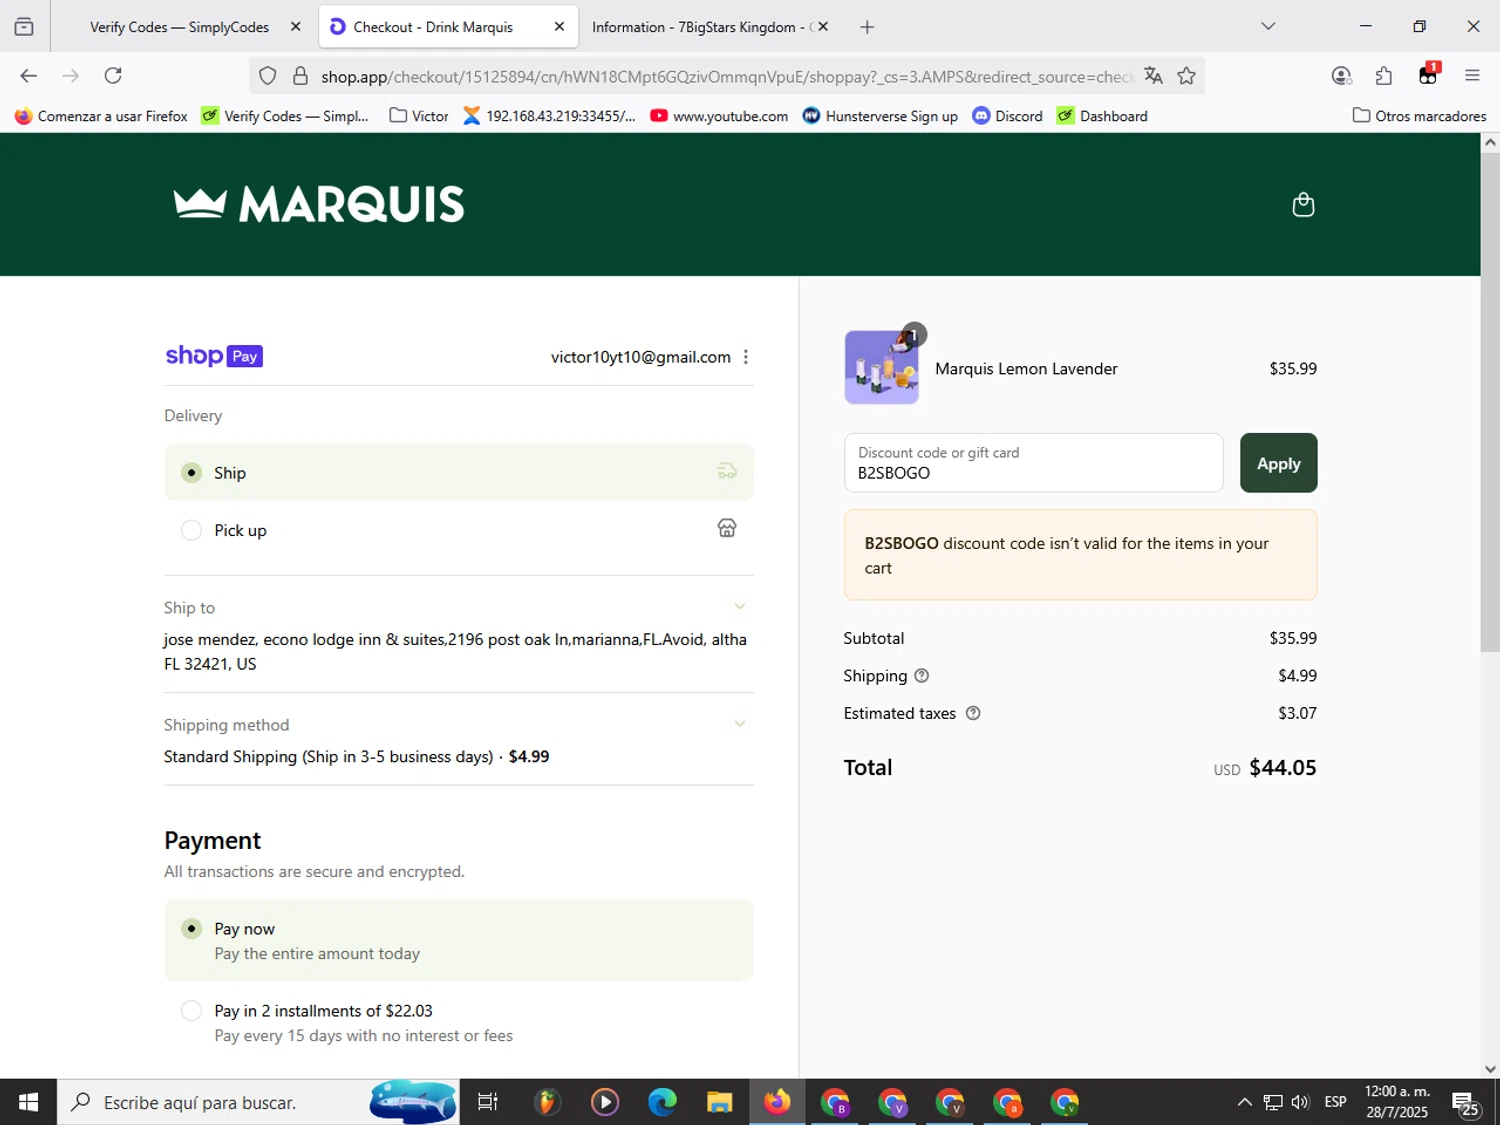Launch Microsoft Edge from taskbar

(662, 1102)
